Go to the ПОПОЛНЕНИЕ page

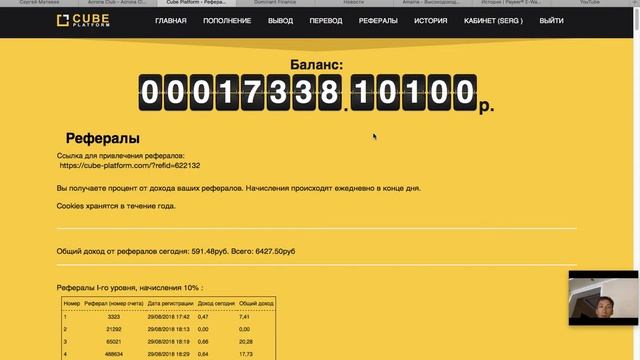[x=227, y=21]
